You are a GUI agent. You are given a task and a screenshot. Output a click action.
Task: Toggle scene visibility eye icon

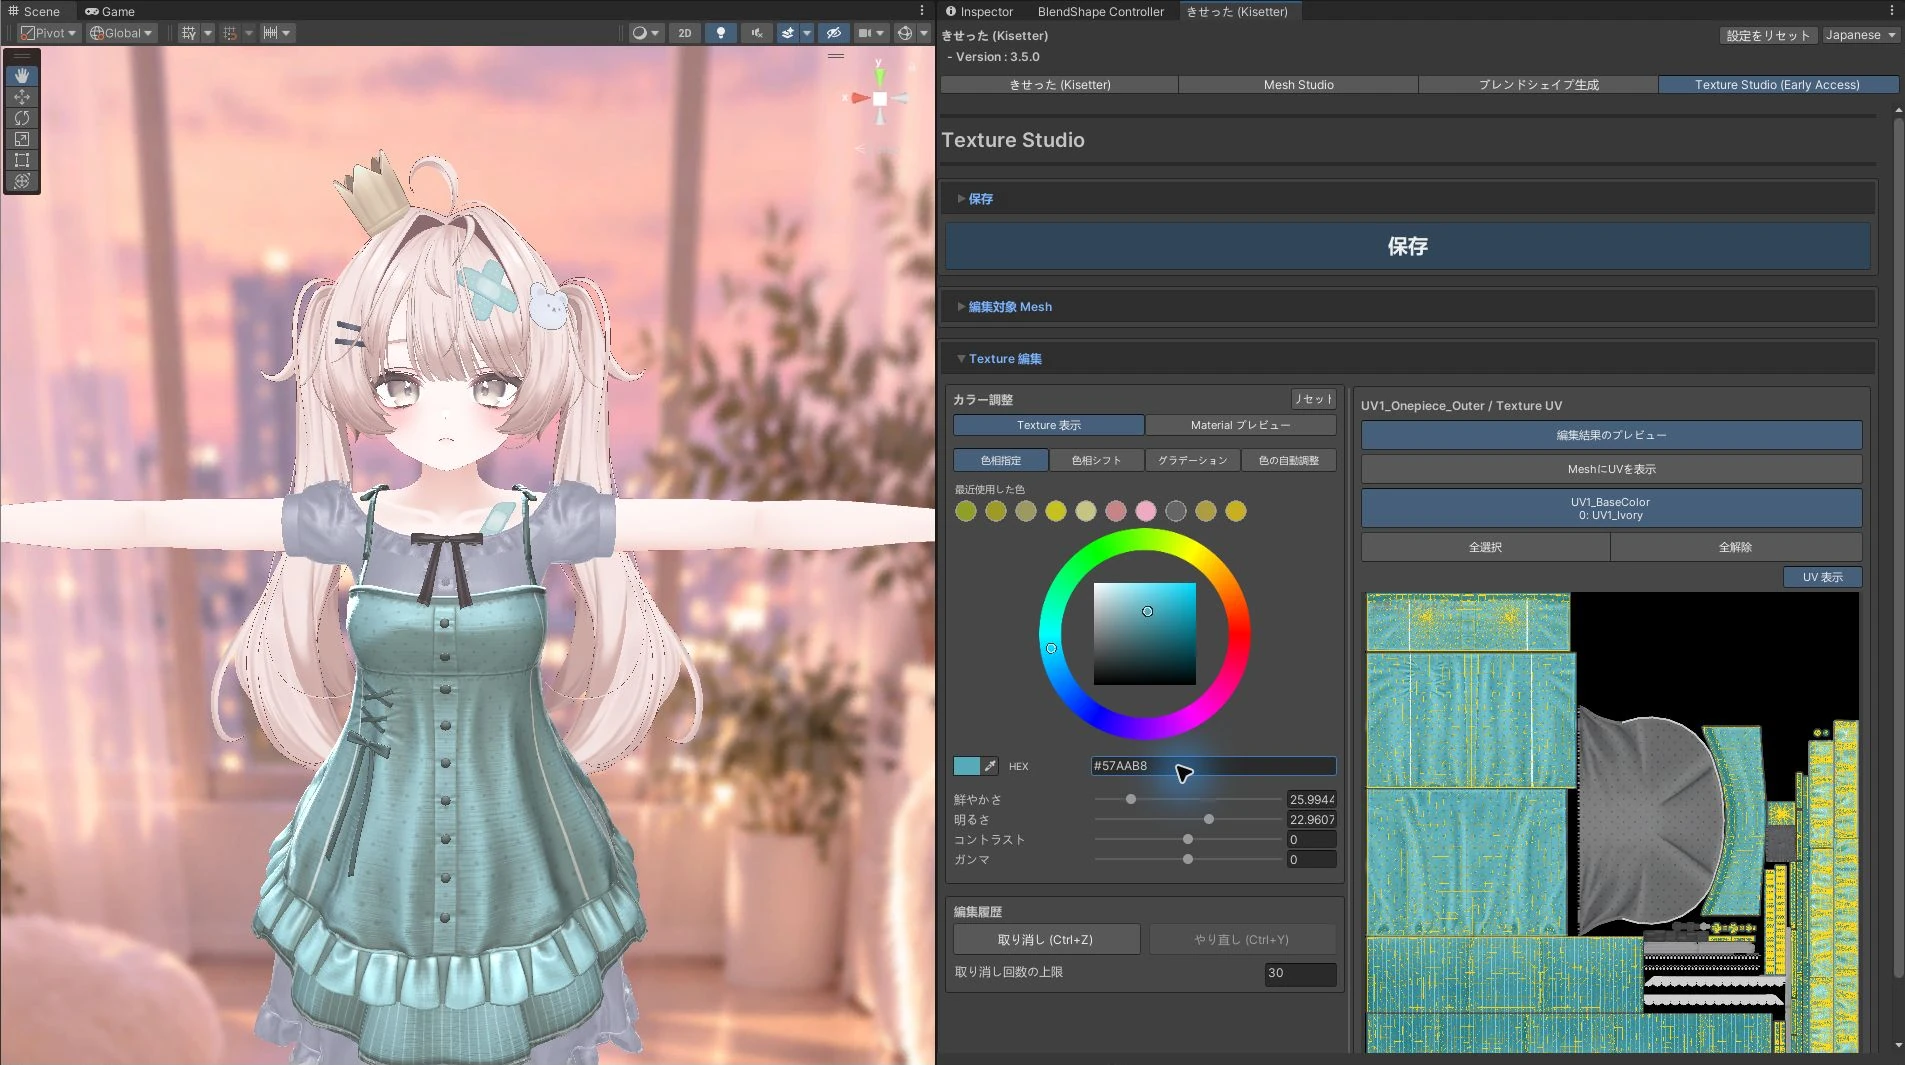pos(833,33)
